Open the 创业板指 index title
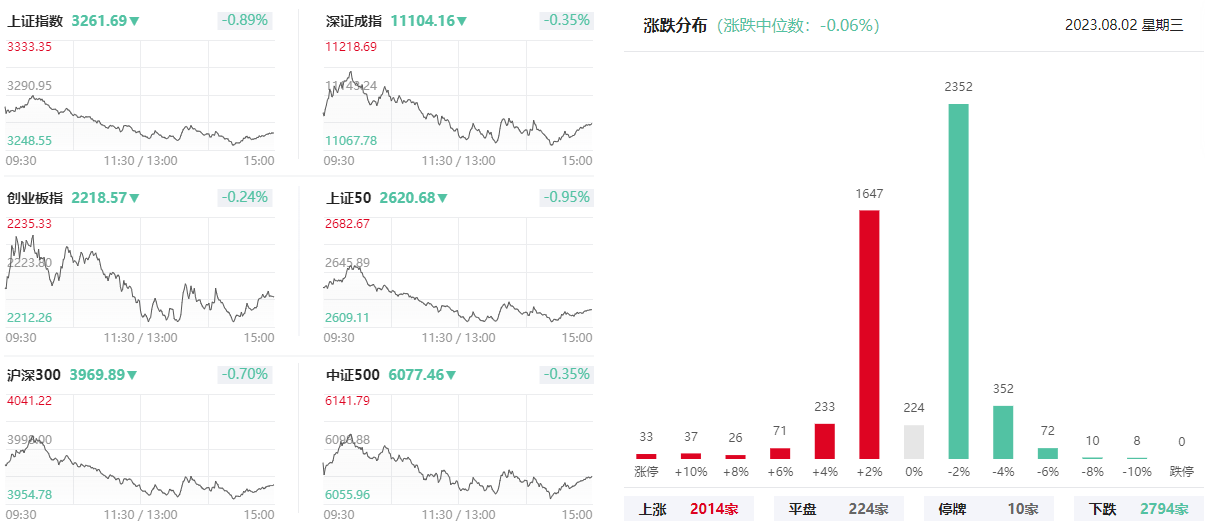 35,197
